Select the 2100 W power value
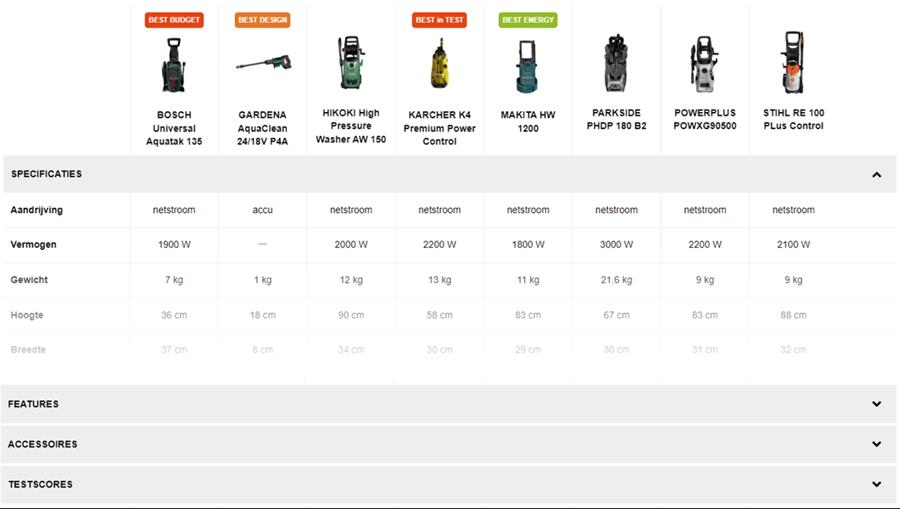 793,244
